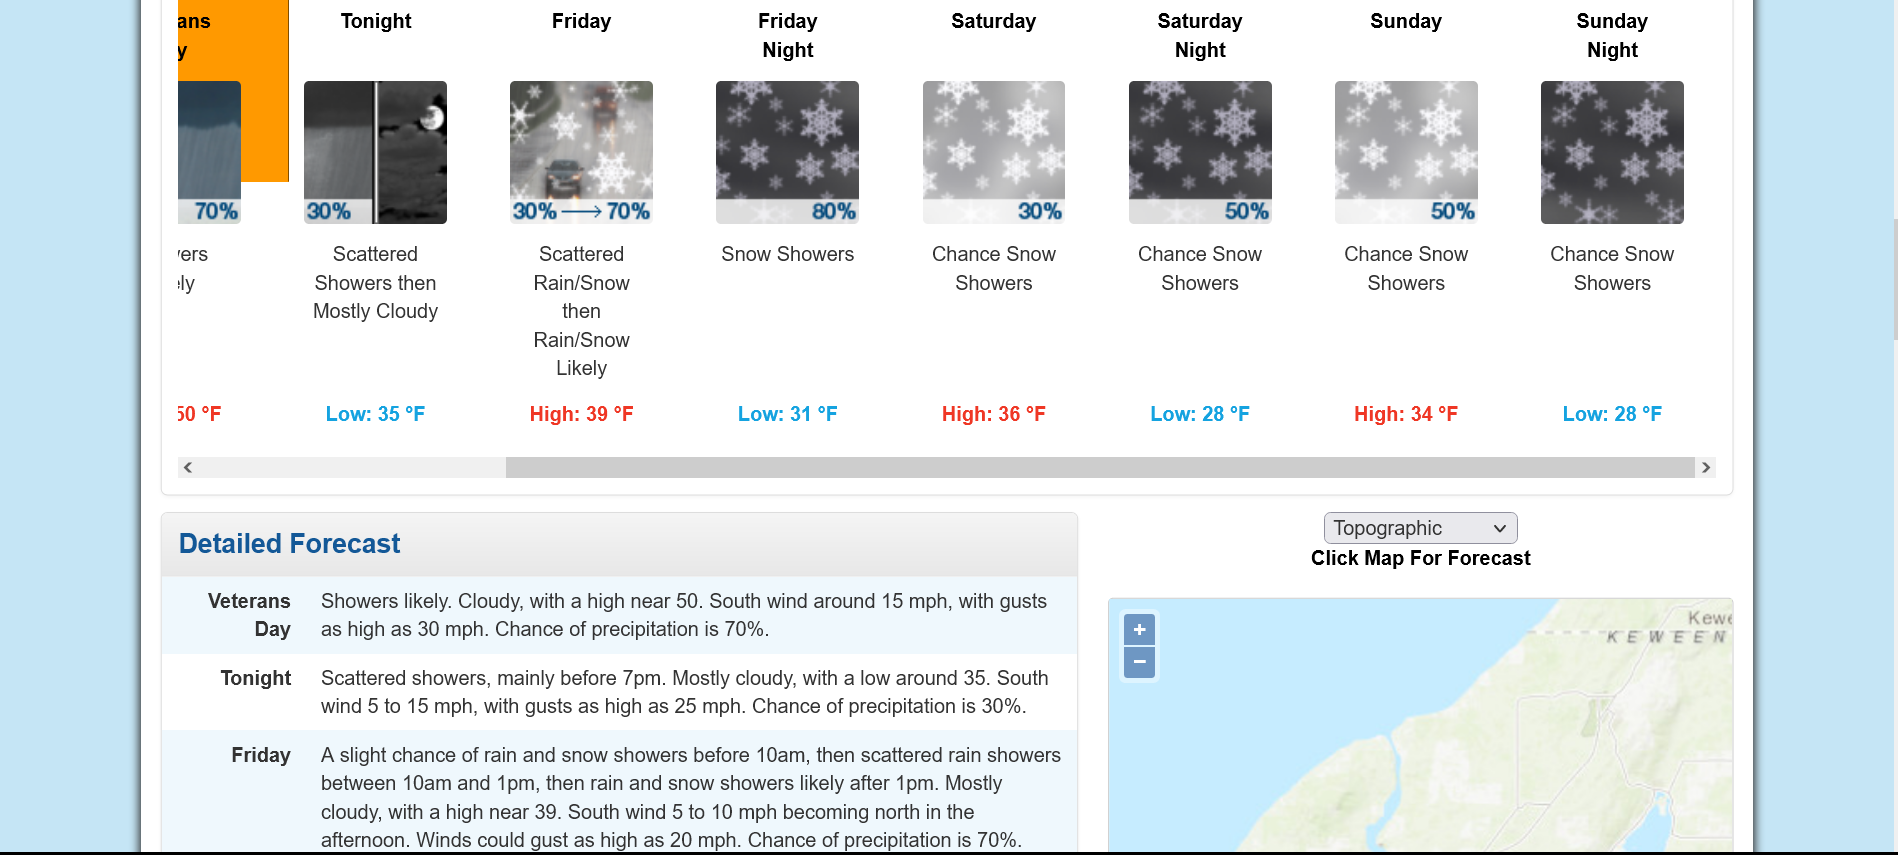Click the Tonight scattered showers forecast icon

pos(375,152)
